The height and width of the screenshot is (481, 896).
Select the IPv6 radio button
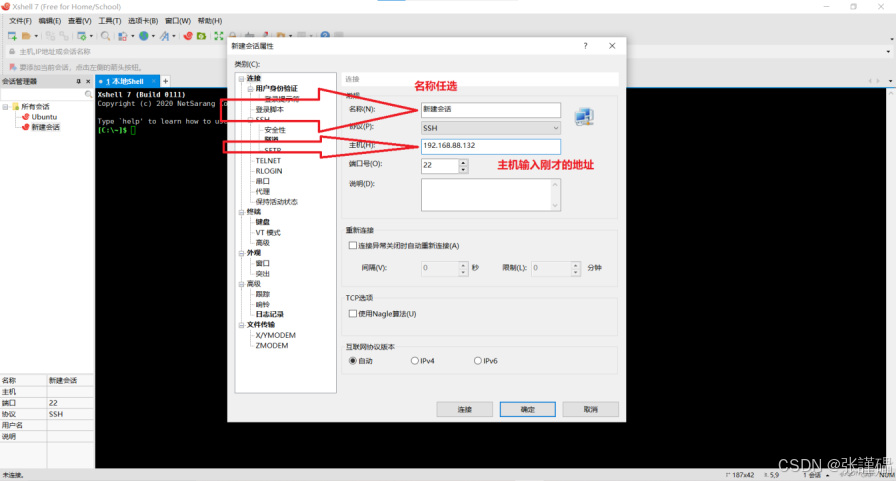(478, 361)
